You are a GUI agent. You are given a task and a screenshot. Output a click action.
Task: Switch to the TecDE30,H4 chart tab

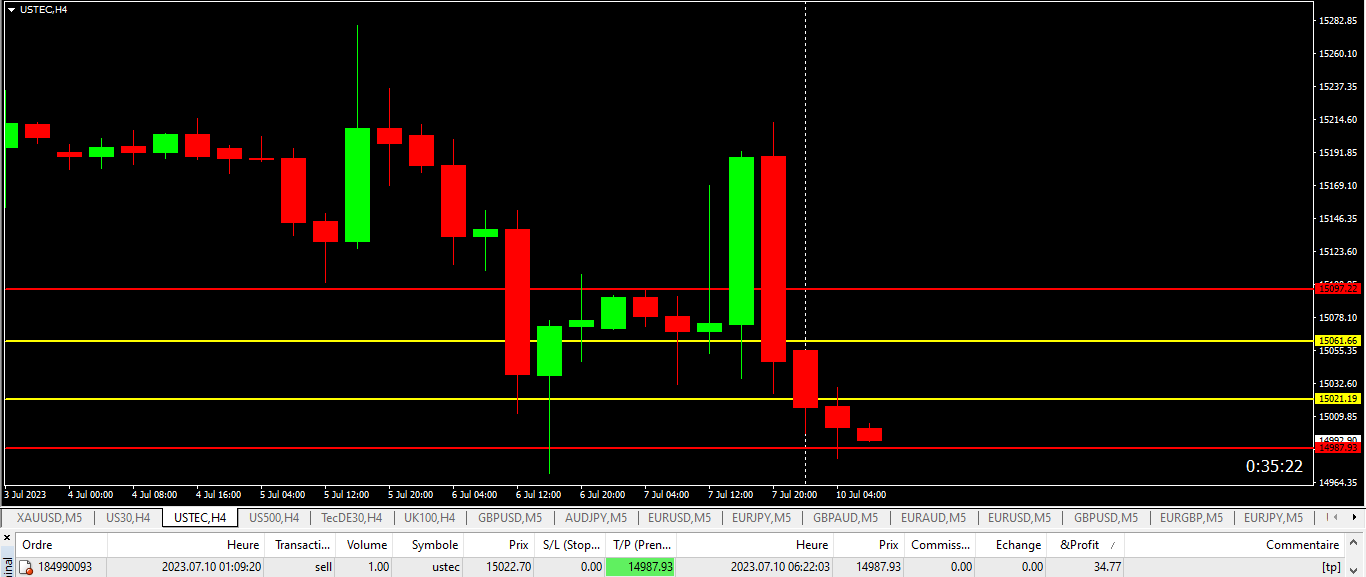point(351,518)
